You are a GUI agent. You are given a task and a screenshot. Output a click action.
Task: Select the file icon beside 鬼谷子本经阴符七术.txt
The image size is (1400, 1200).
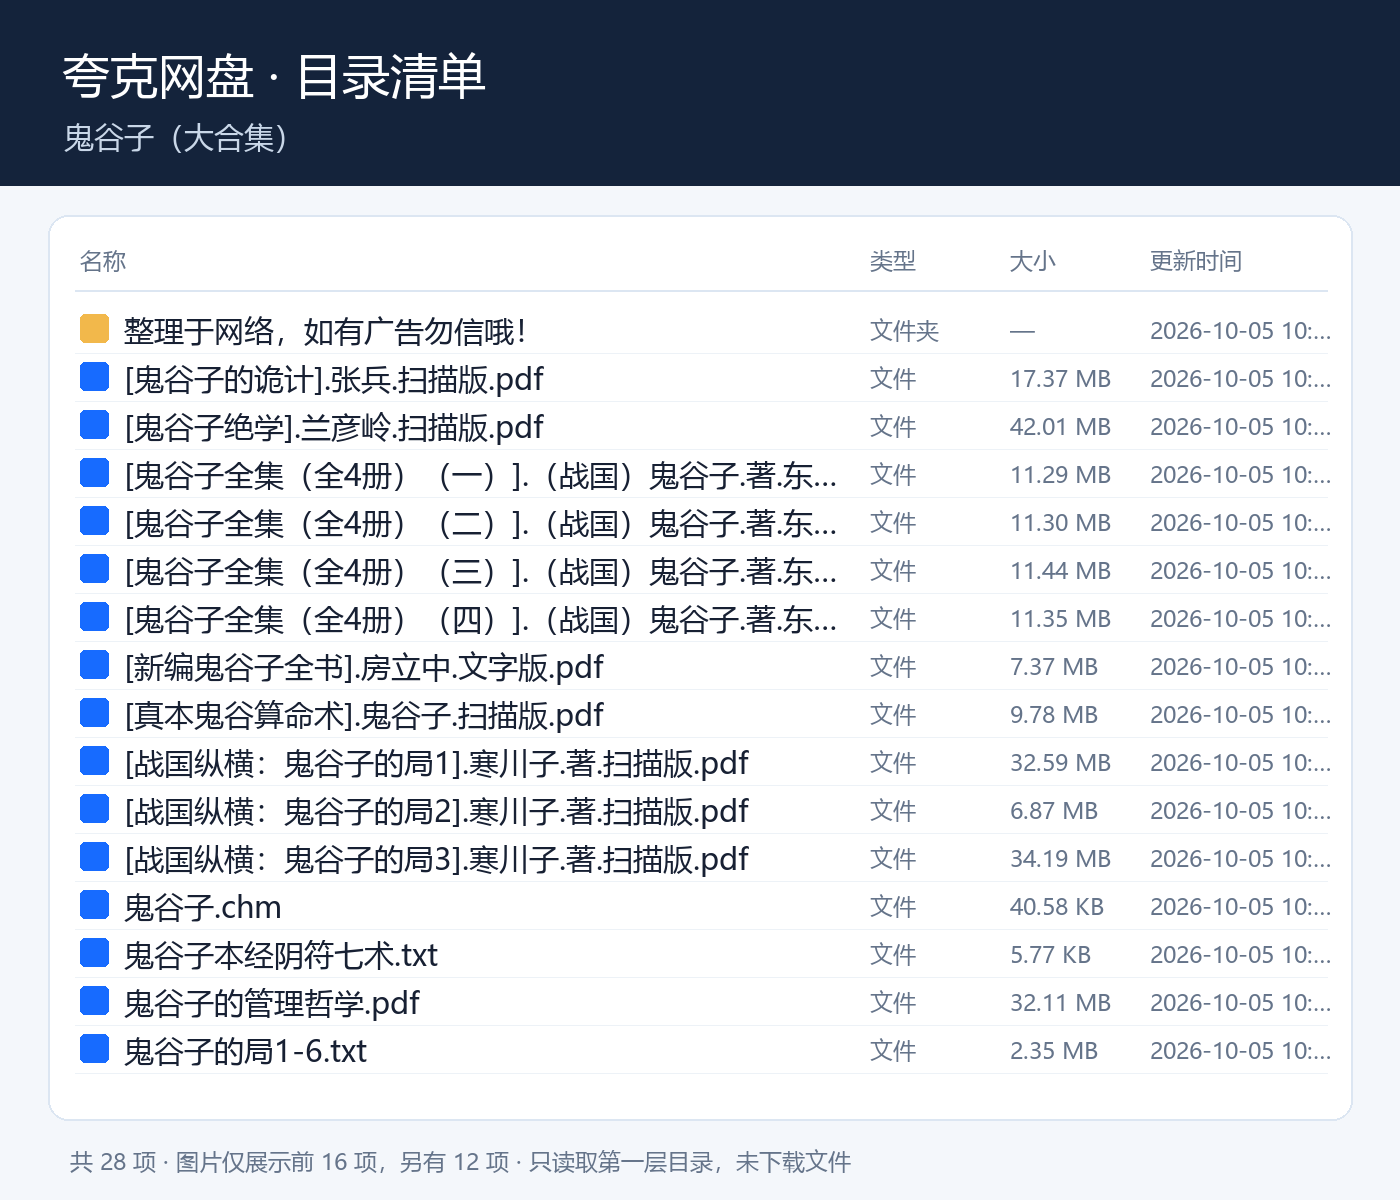click(x=94, y=953)
